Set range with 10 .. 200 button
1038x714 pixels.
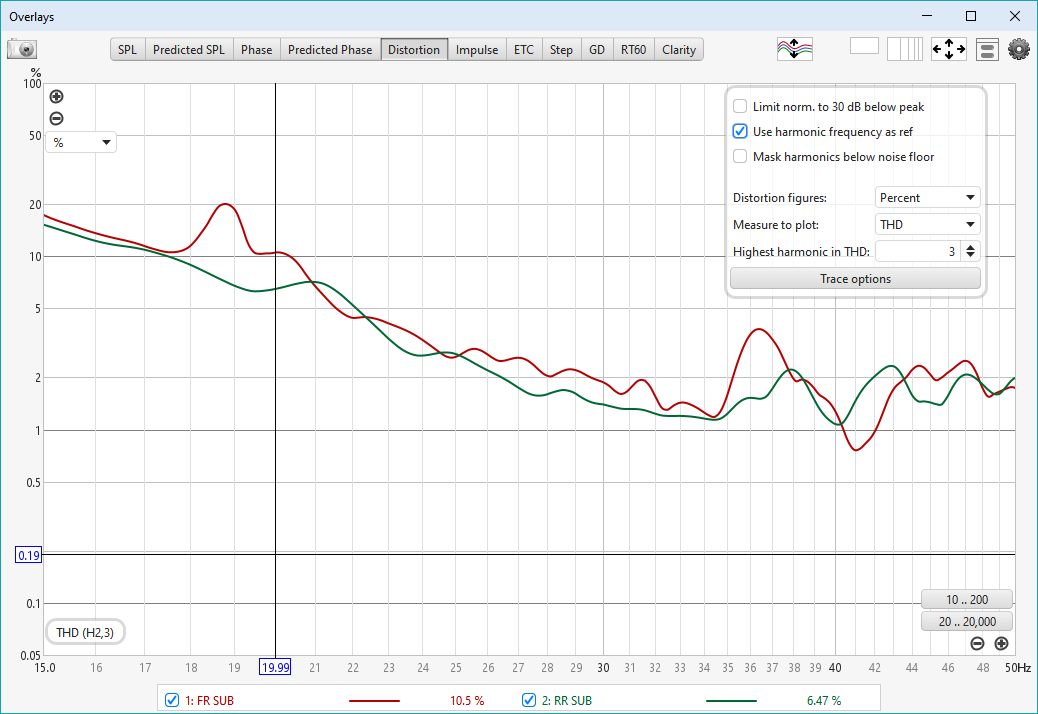pos(967,600)
